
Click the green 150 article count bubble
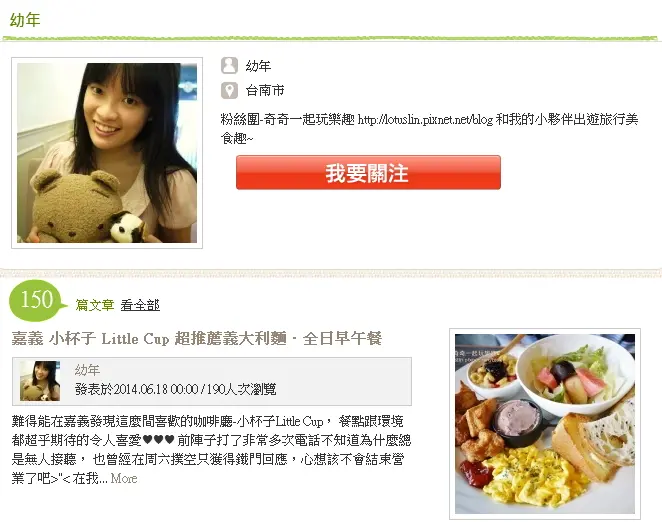click(x=37, y=300)
